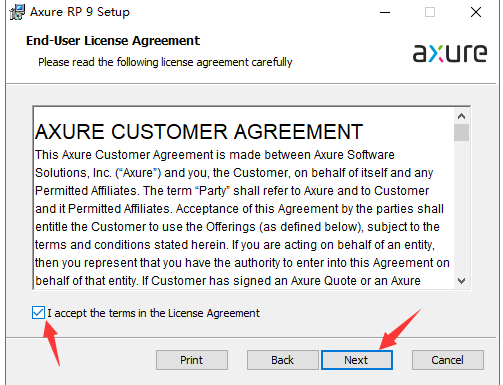Go Back to the previous setup step
Image resolution: width=503 pixels, height=385 pixels.
(x=283, y=360)
